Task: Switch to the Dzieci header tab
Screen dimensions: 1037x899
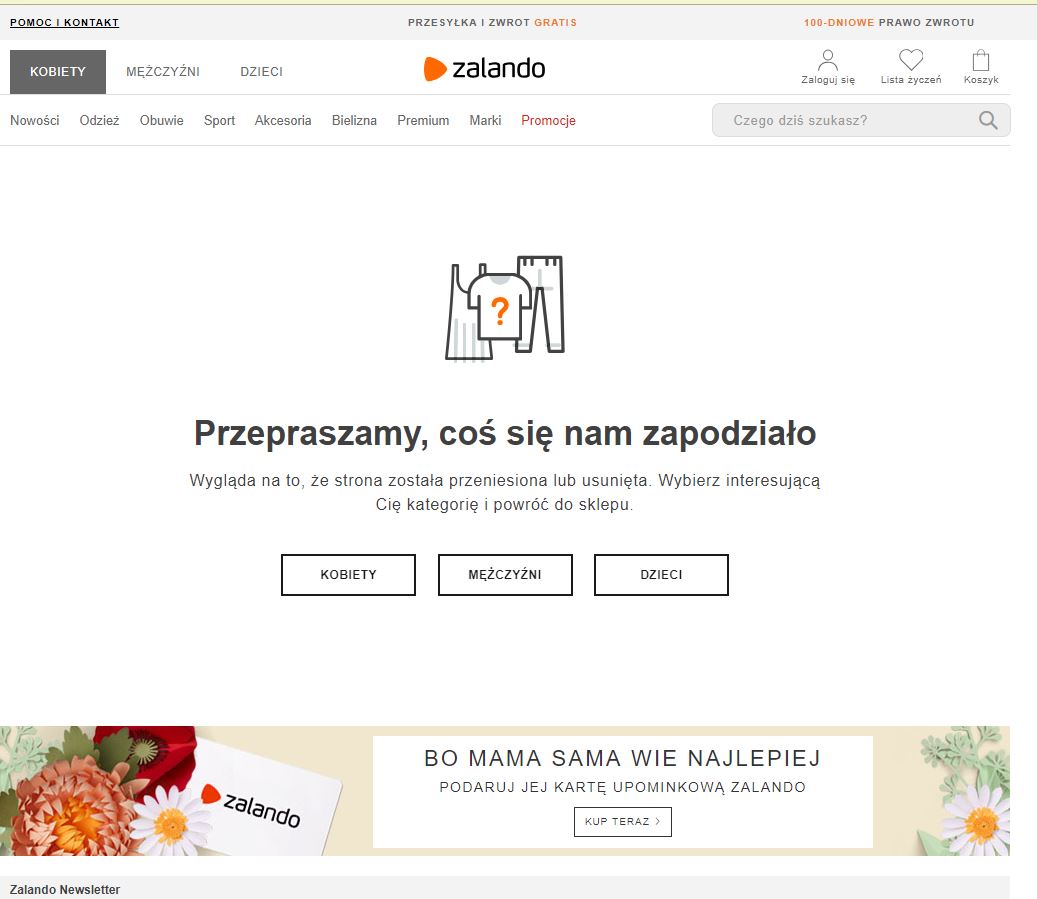Action: click(261, 72)
